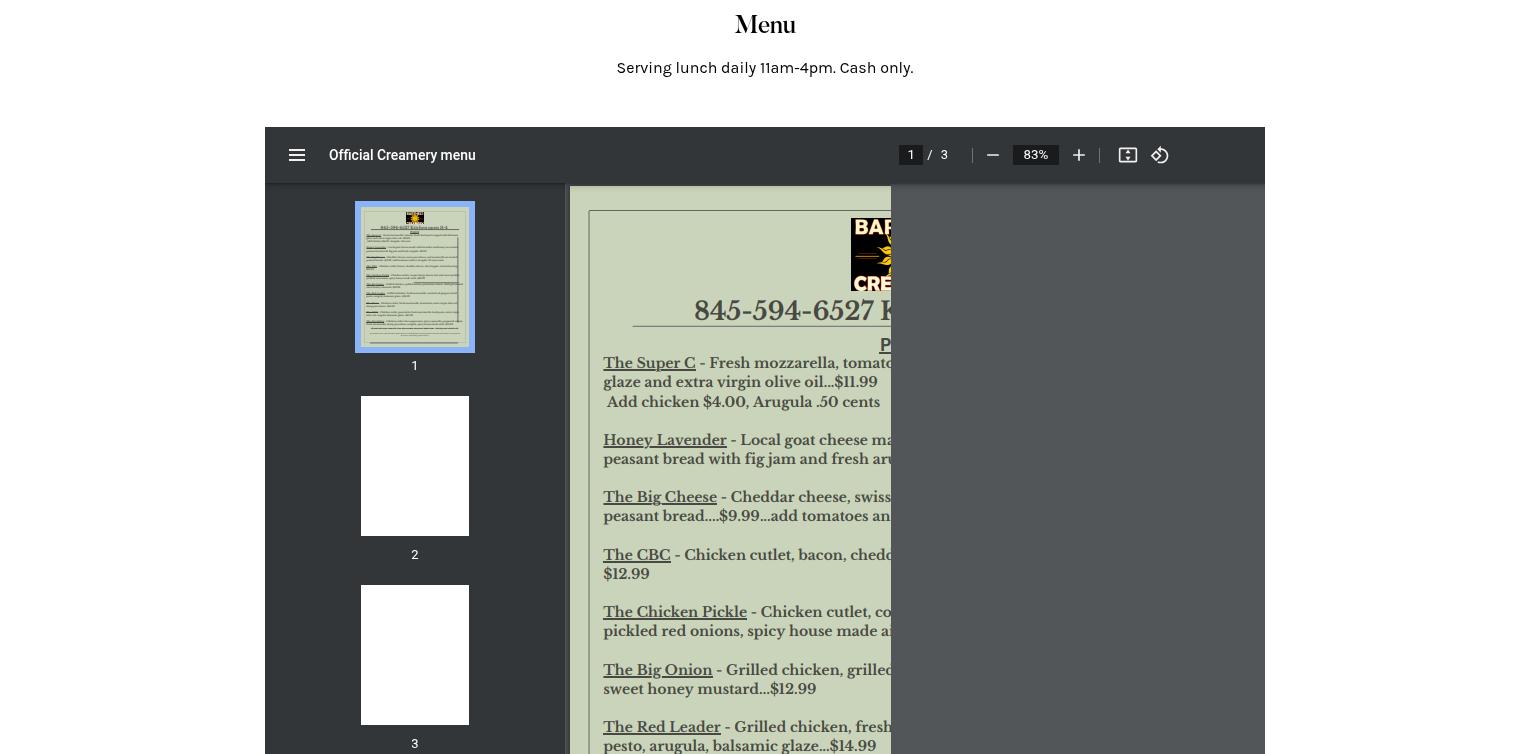Click 'The Super C' menu item

(x=649, y=363)
